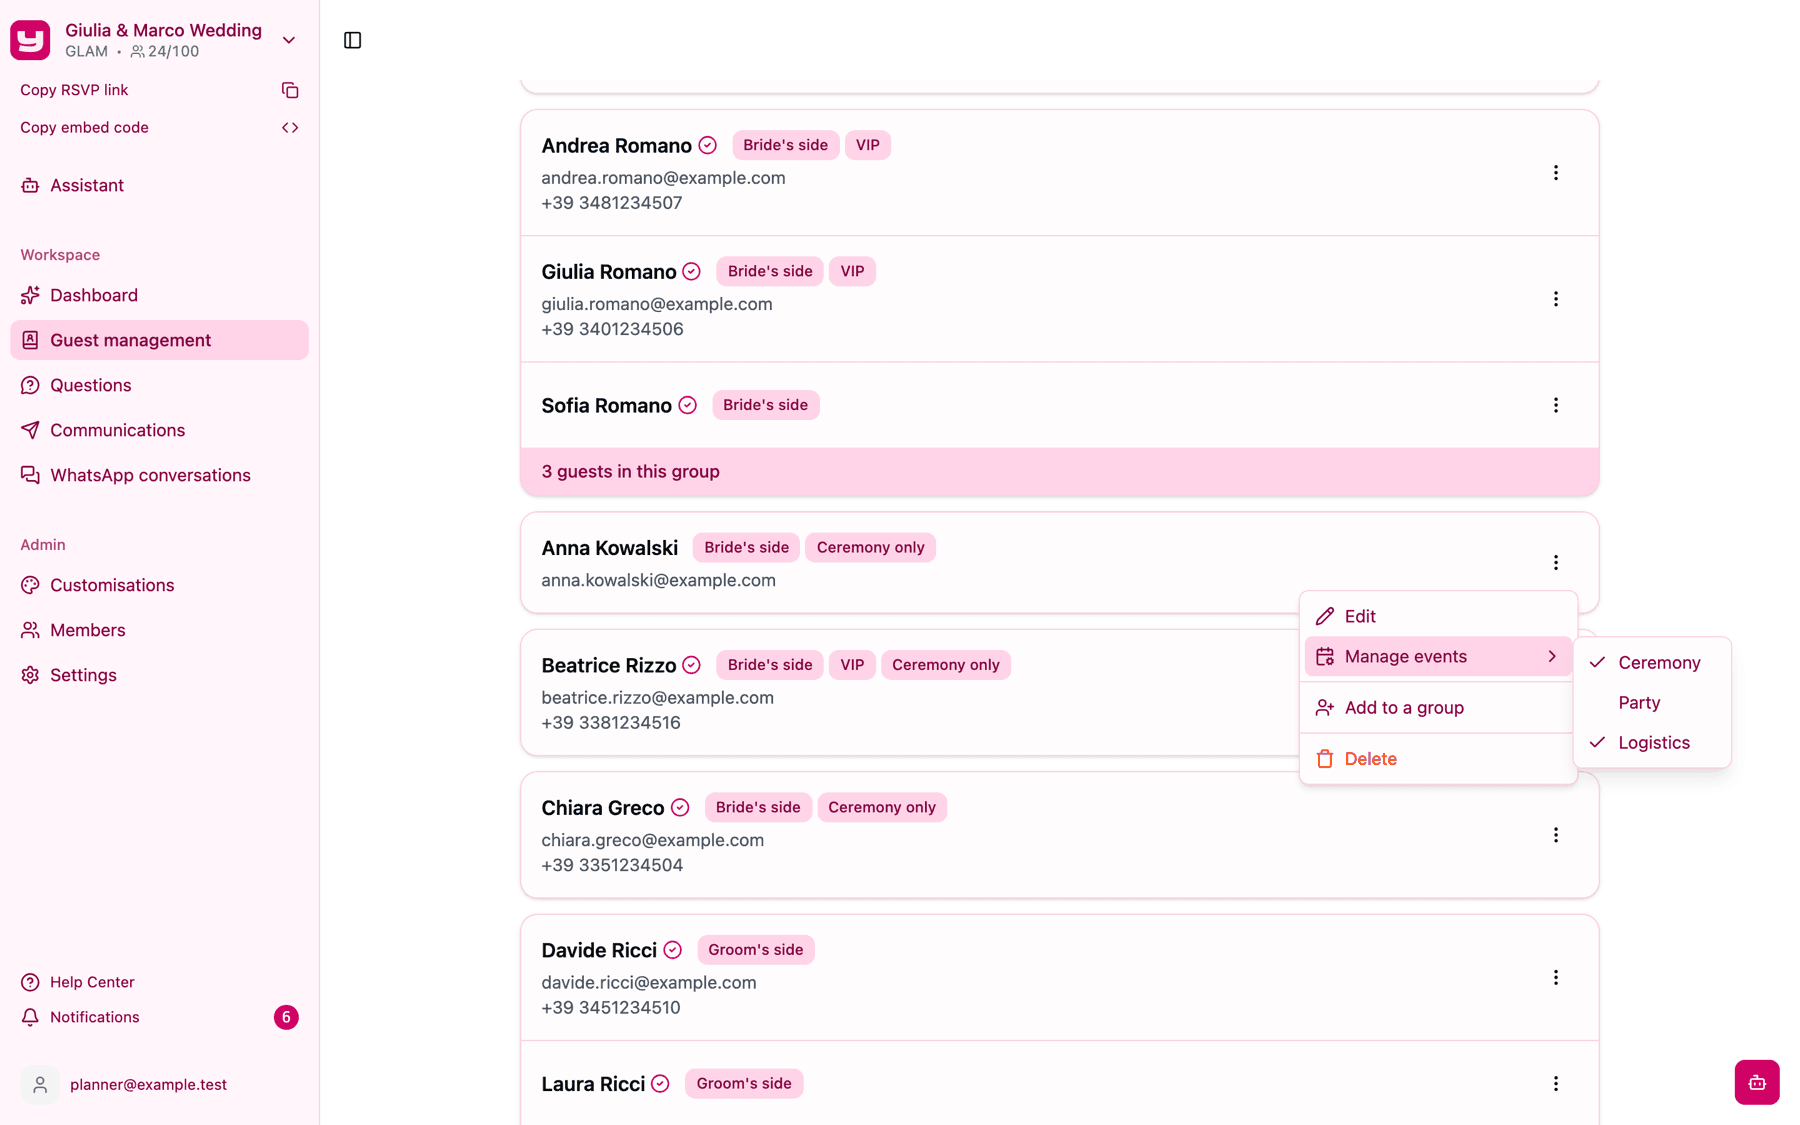
Task: Toggle Logistics event in submenu
Action: 1652,743
